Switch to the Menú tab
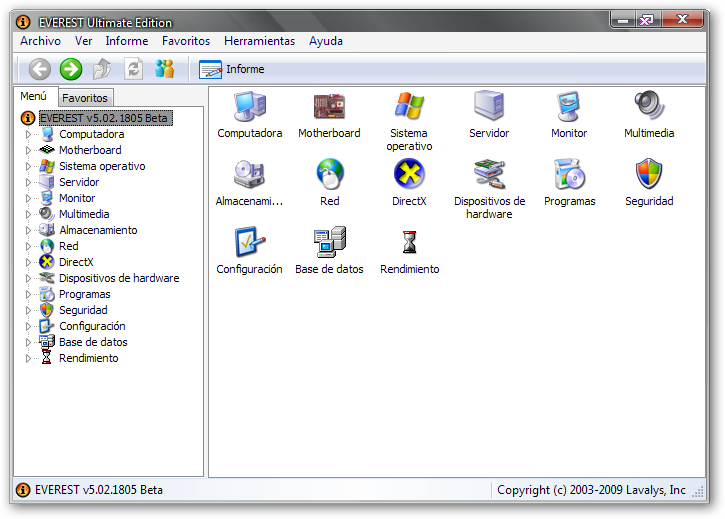Viewport: 725px width, 519px height. tap(34, 96)
